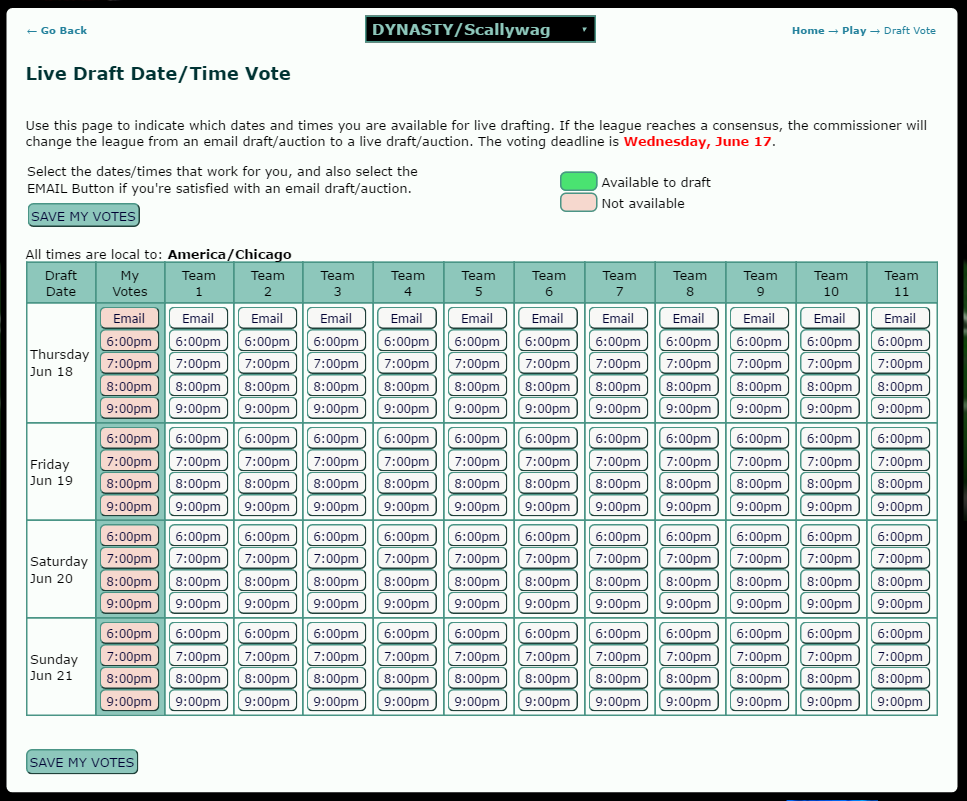
Task: Click Team 9 Friday 8:00pm slot
Action: pos(759,483)
